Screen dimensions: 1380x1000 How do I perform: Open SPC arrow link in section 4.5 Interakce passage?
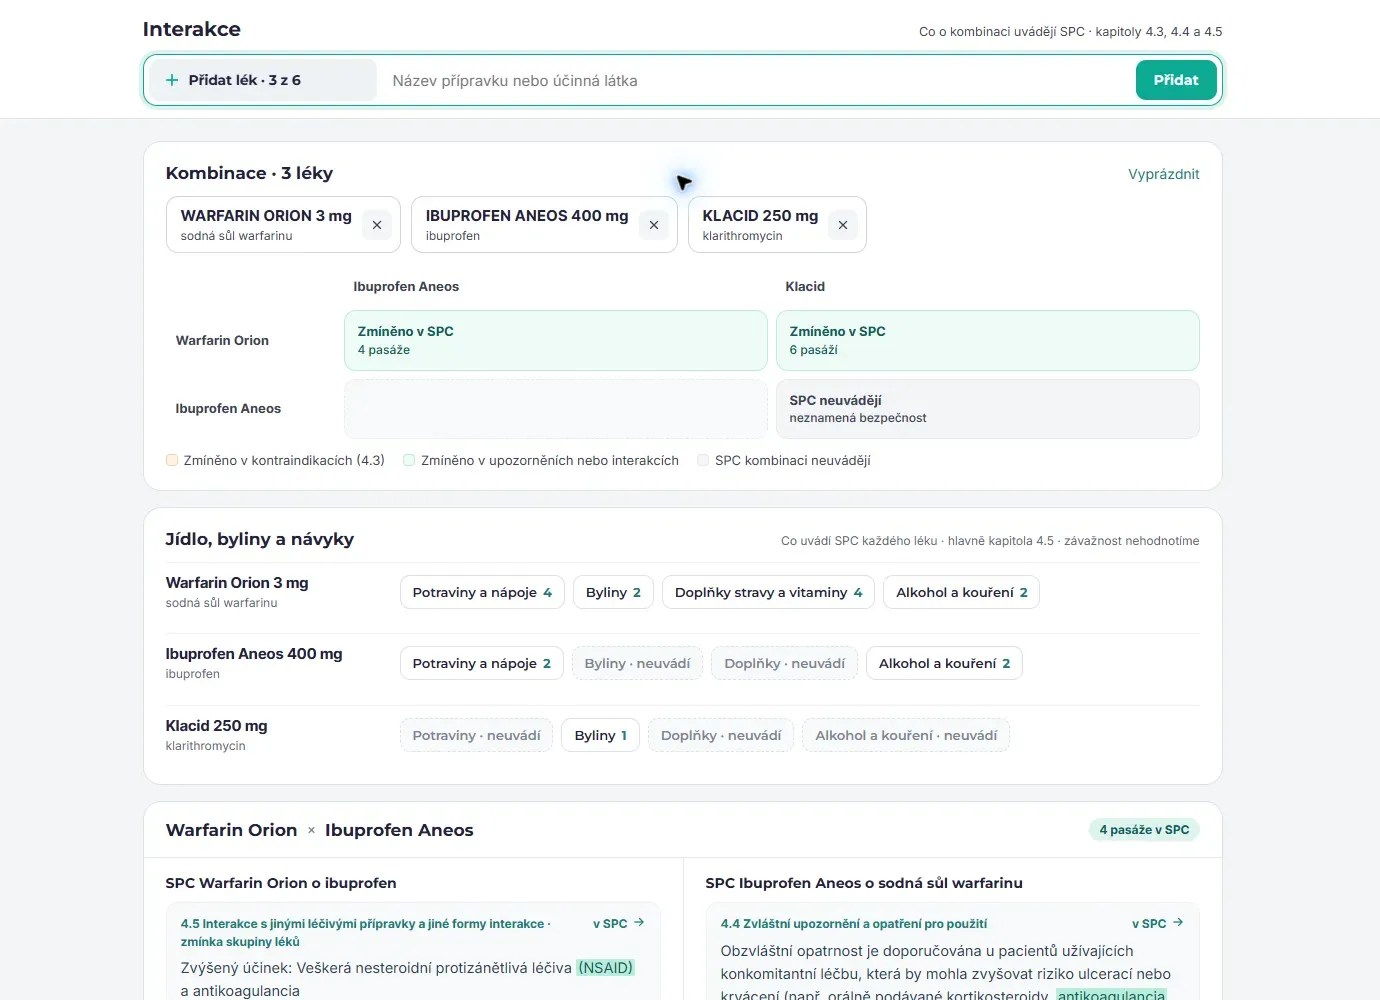point(619,923)
